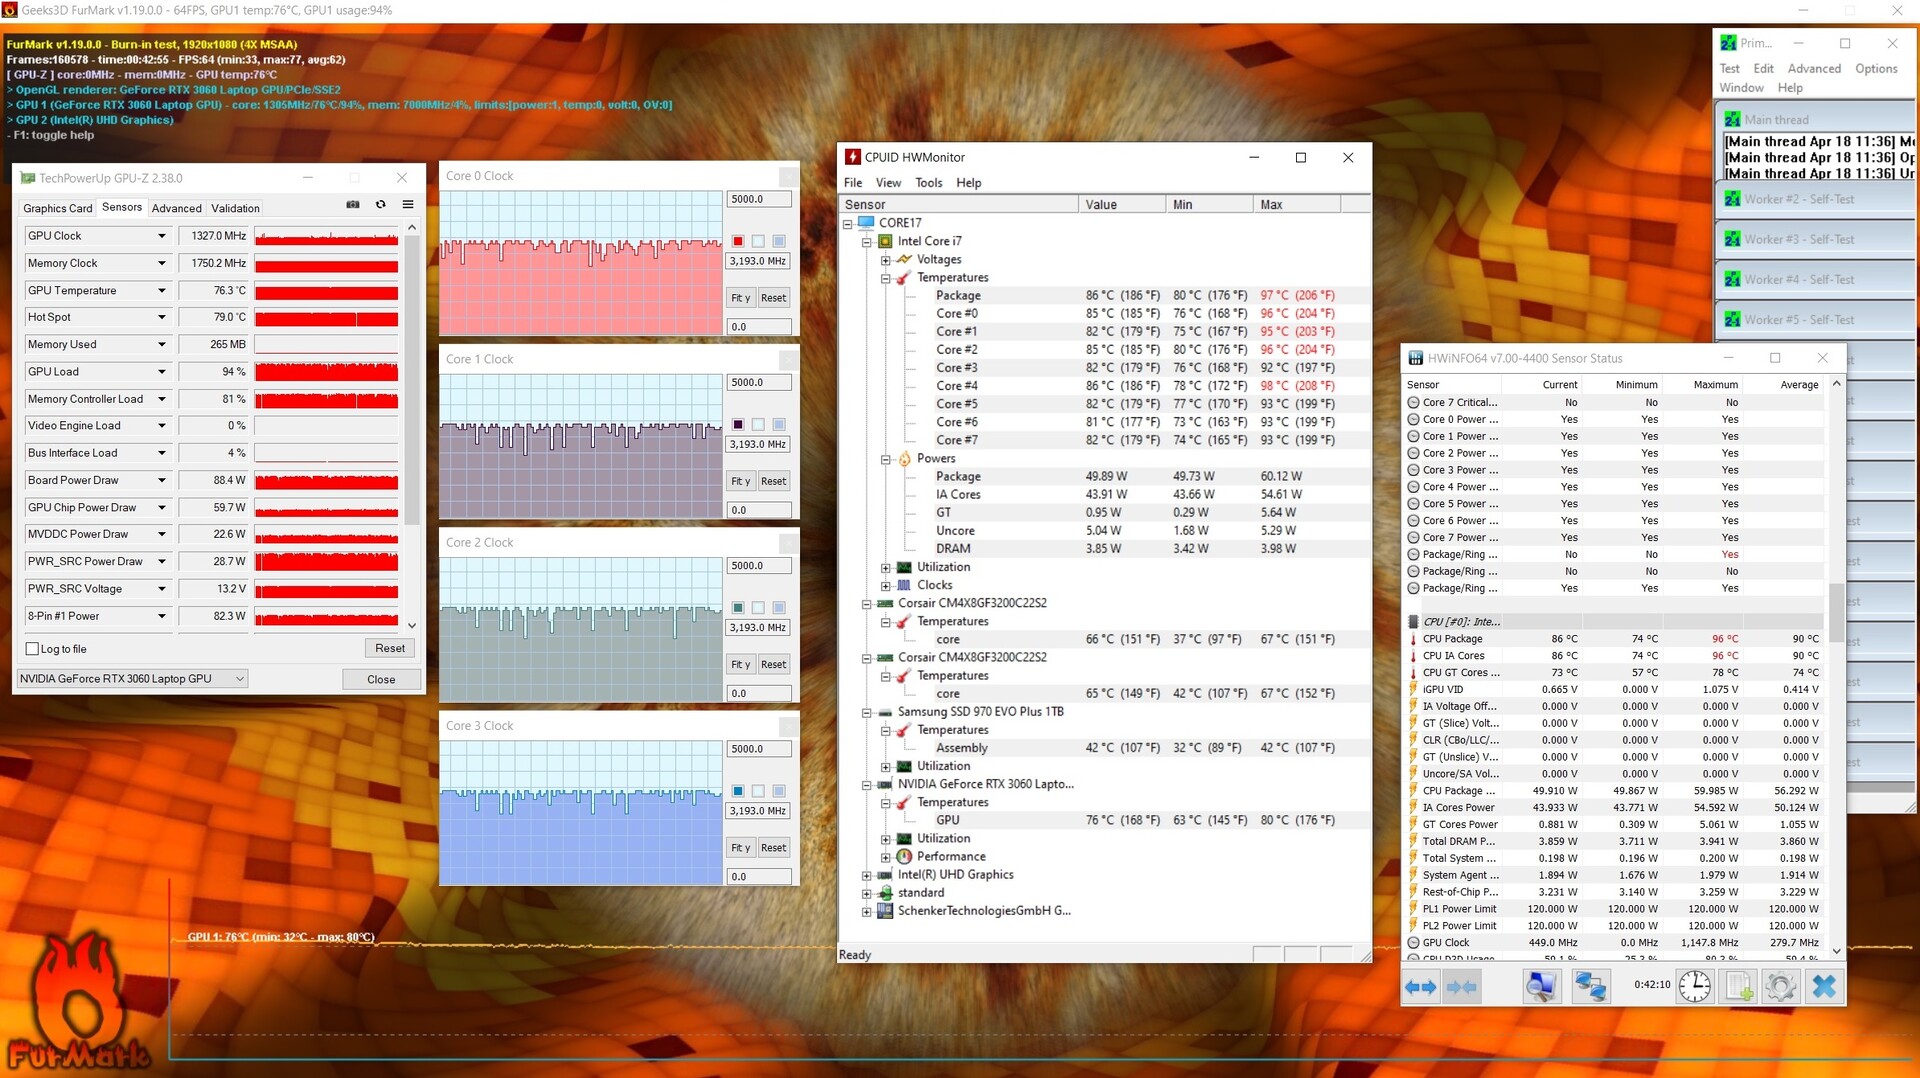The height and width of the screenshot is (1078, 1920).
Task: Pick teal color swatch in Core 2 Clock
Action: pyautogui.click(x=738, y=607)
